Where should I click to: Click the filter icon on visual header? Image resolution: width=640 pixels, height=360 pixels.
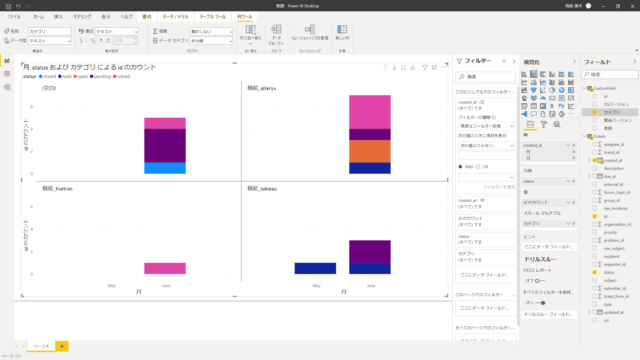click(x=424, y=67)
